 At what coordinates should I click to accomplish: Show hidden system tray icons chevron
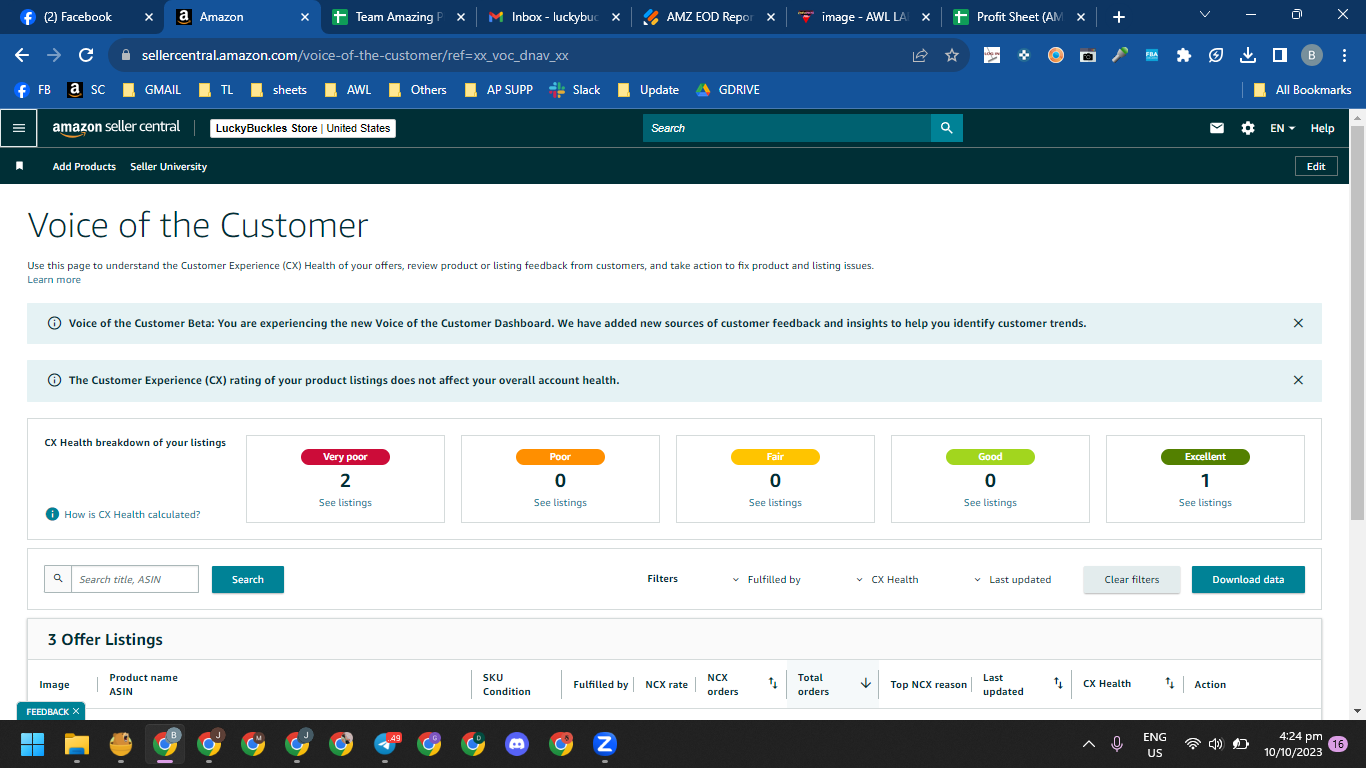coord(1089,744)
